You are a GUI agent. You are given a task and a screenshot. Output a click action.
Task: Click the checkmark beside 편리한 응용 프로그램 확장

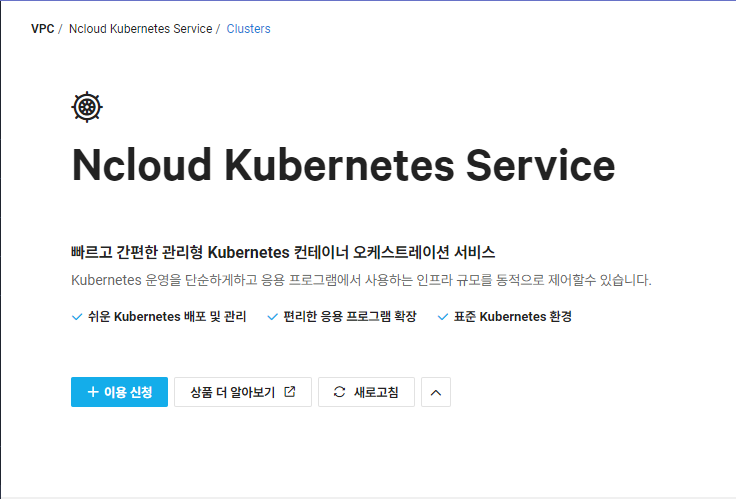point(272,317)
